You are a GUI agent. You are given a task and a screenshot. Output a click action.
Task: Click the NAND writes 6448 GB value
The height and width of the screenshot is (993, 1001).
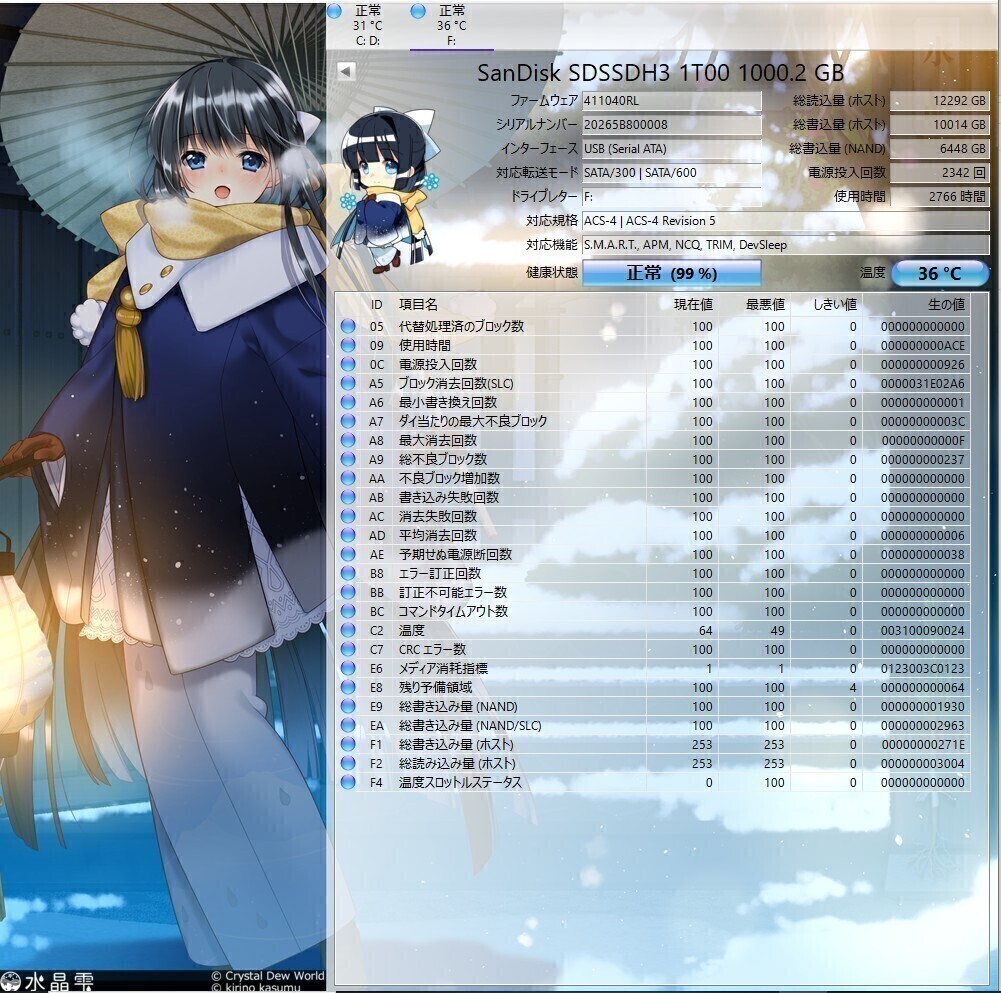coord(939,149)
